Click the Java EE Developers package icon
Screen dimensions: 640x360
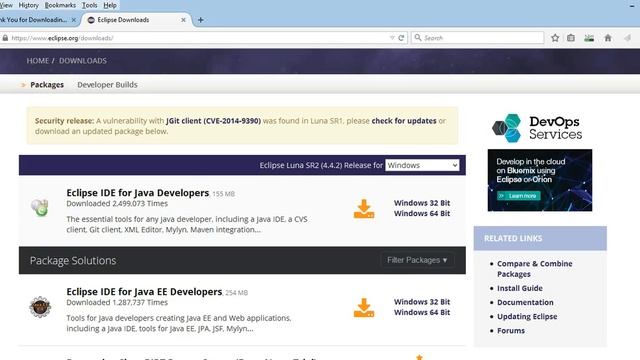(x=40, y=307)
